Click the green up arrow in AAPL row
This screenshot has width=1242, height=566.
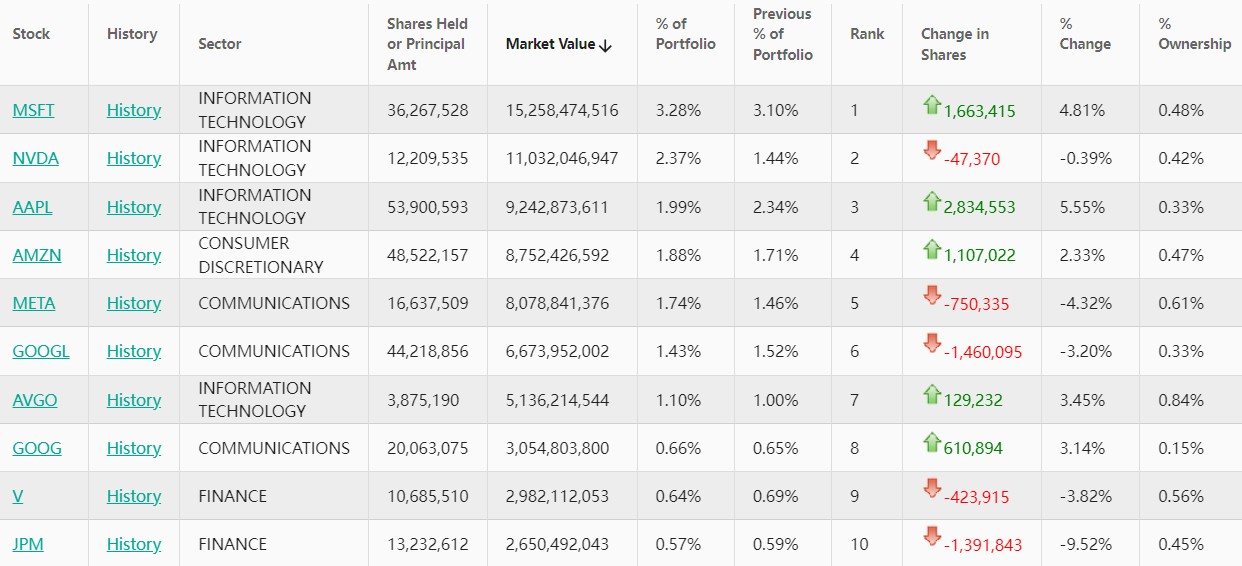(x=932, y=201)
